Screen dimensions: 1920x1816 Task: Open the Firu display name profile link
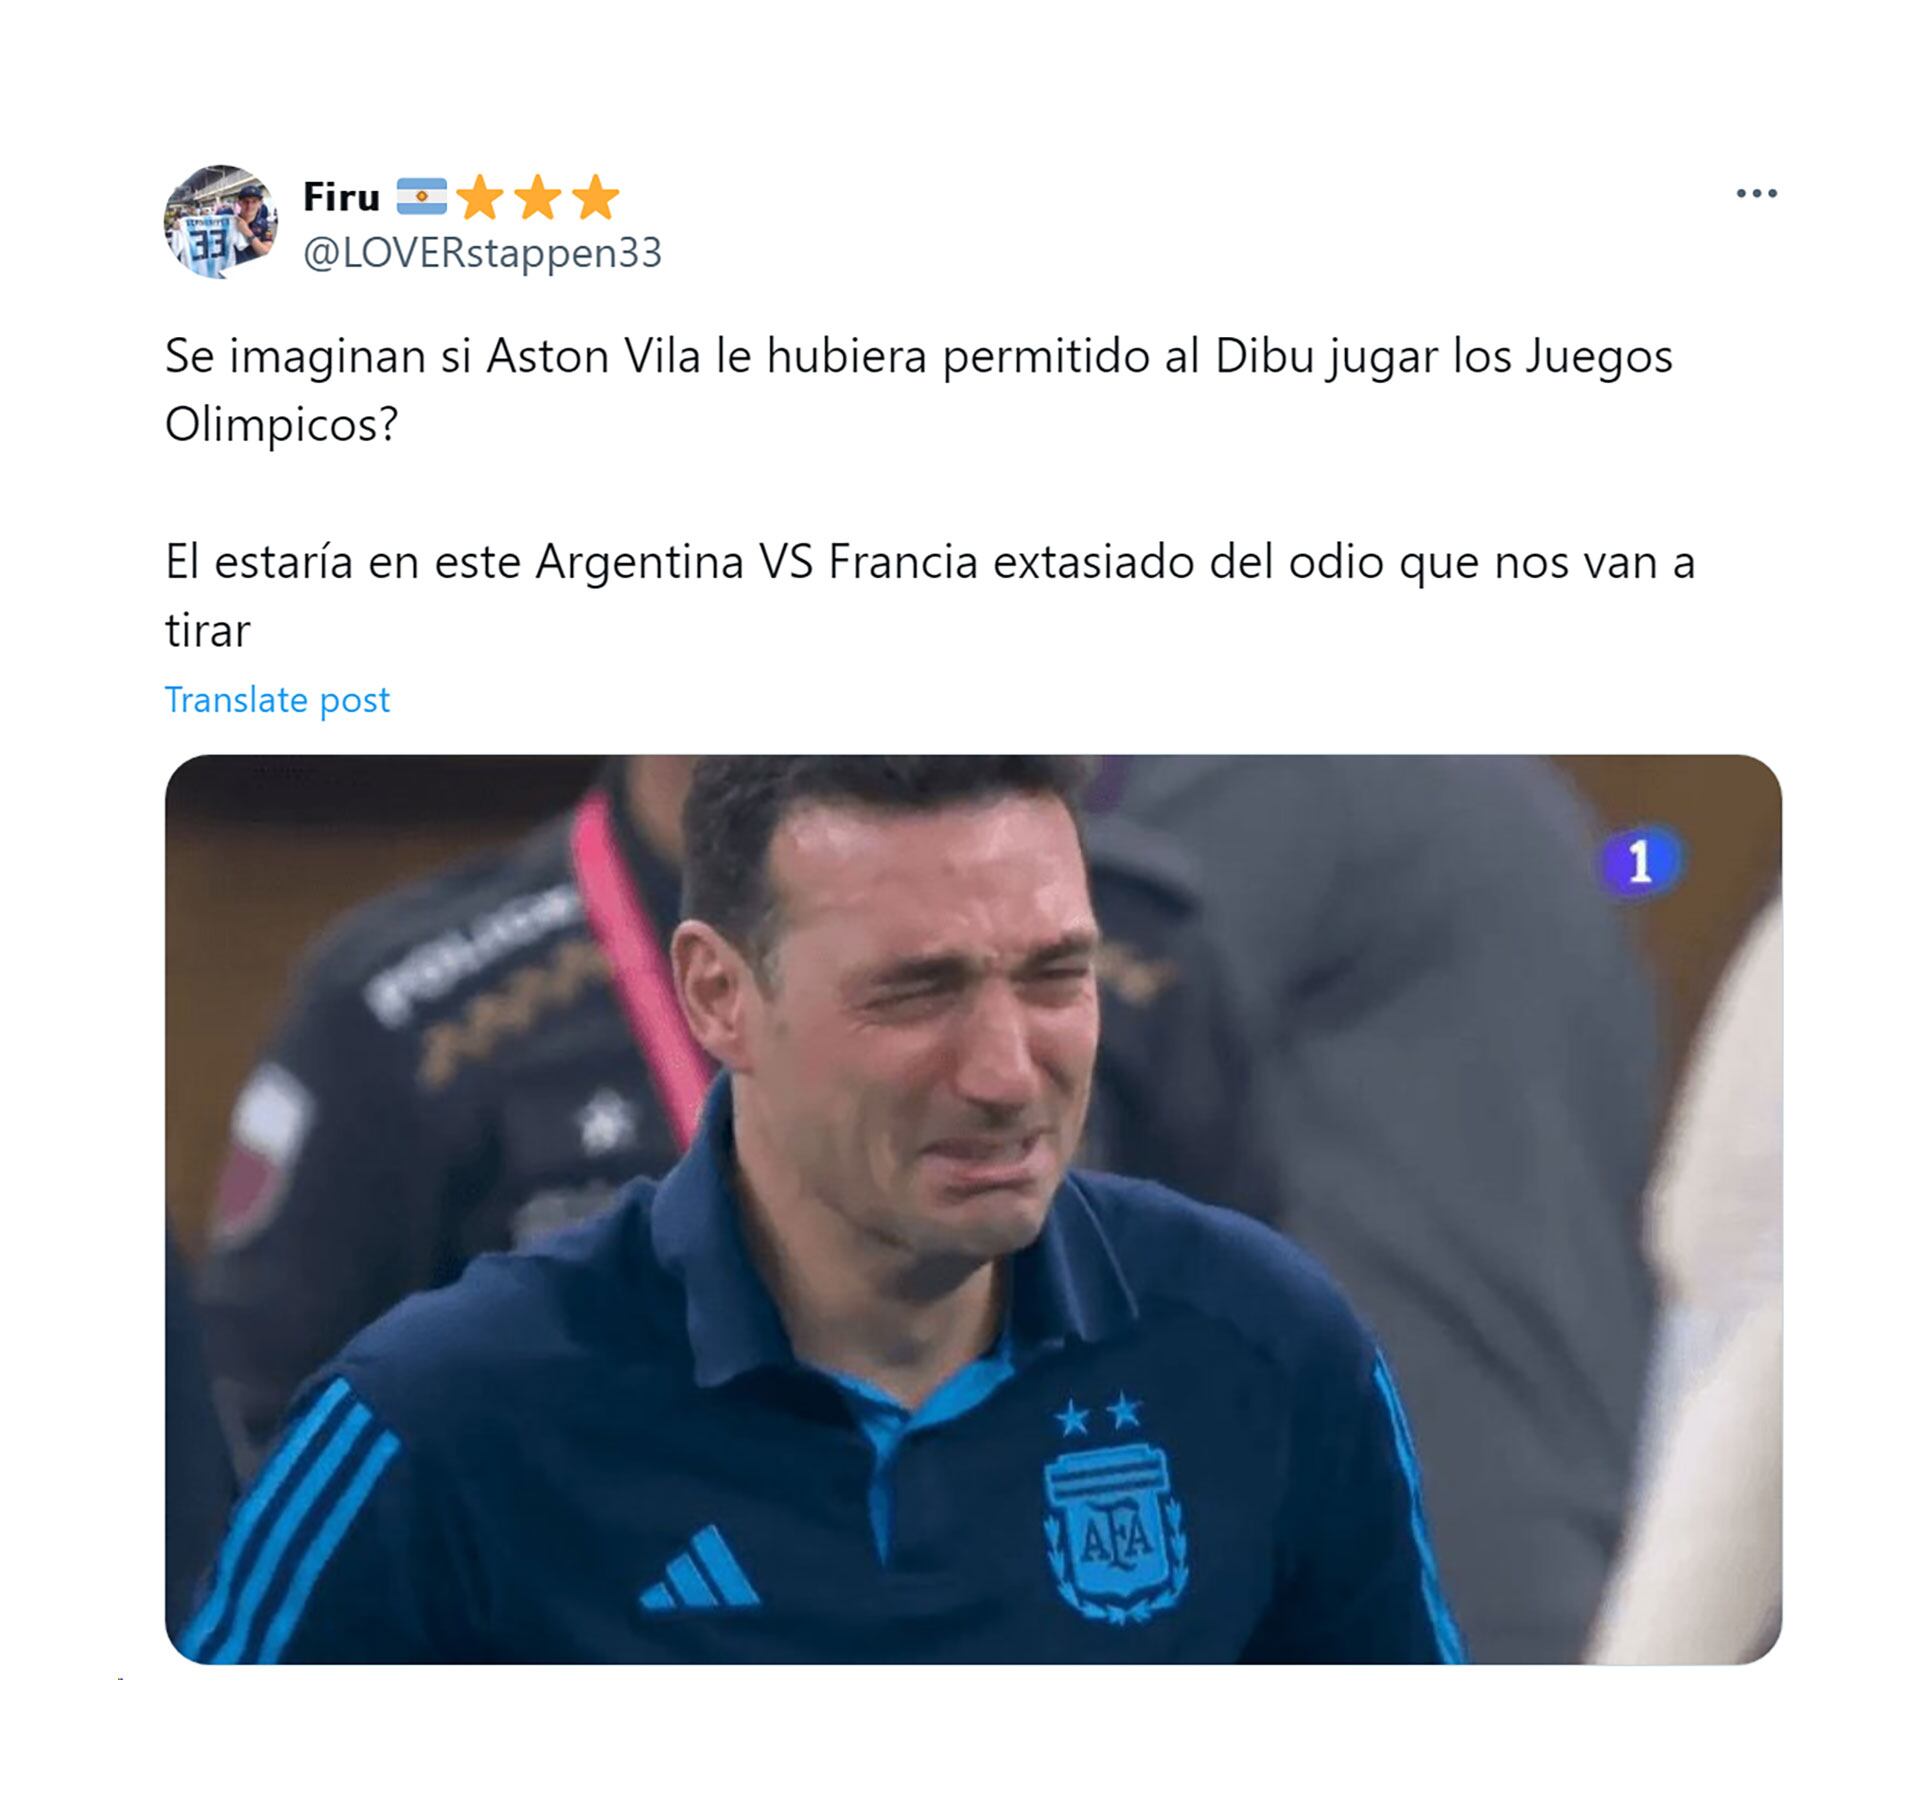point(341,197)
